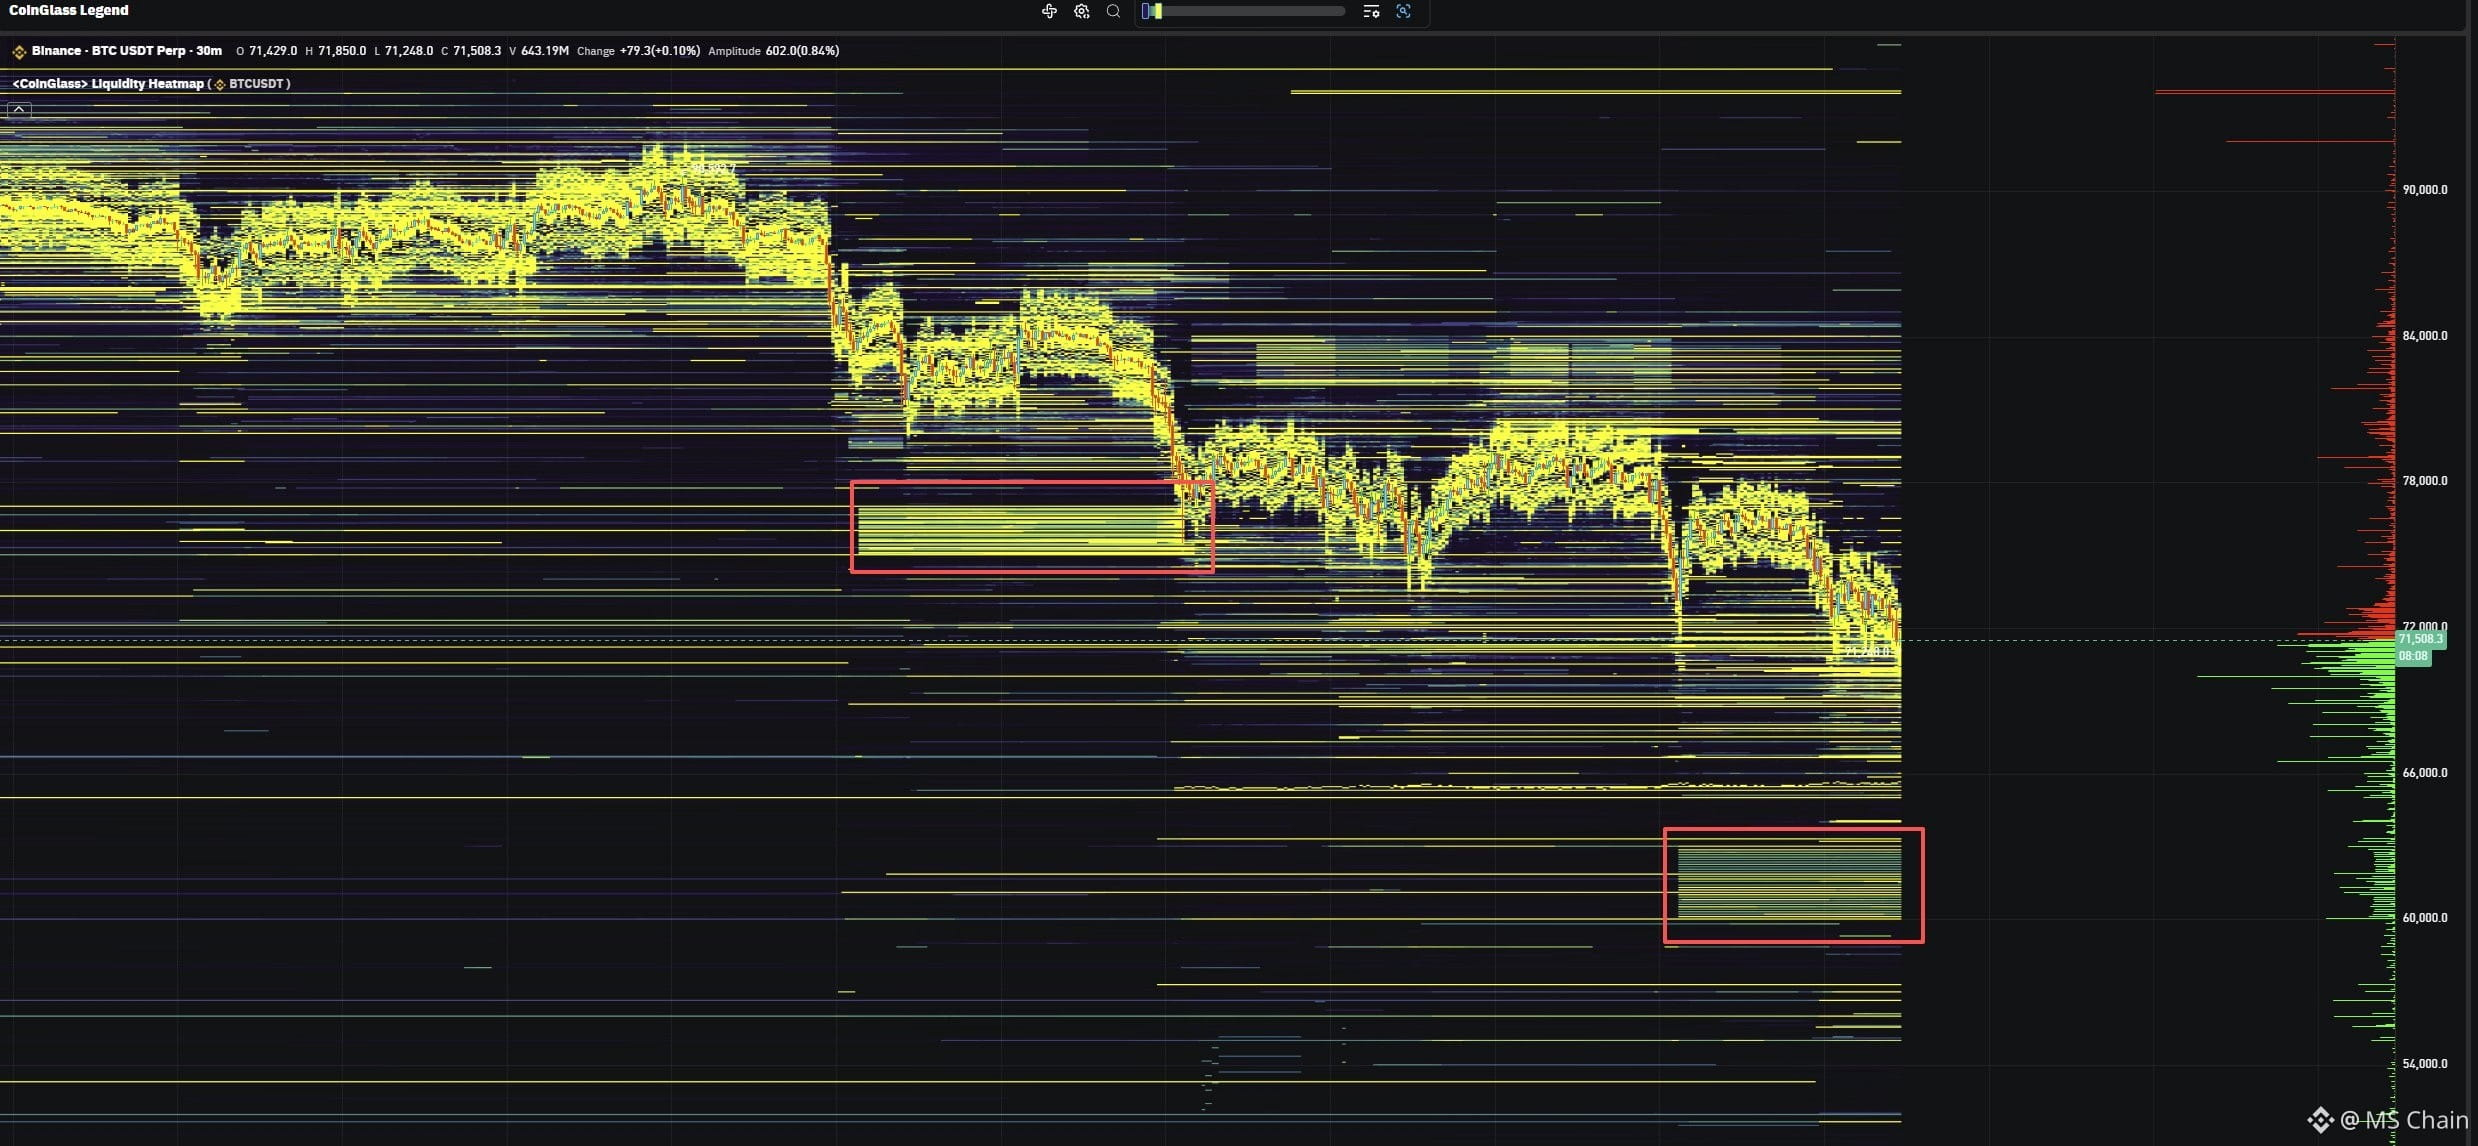The width and height of the screenshot is (2478, 1146).
Task: Click the blue left handle of heatmap slider
Action: [x=1146, y=11]
